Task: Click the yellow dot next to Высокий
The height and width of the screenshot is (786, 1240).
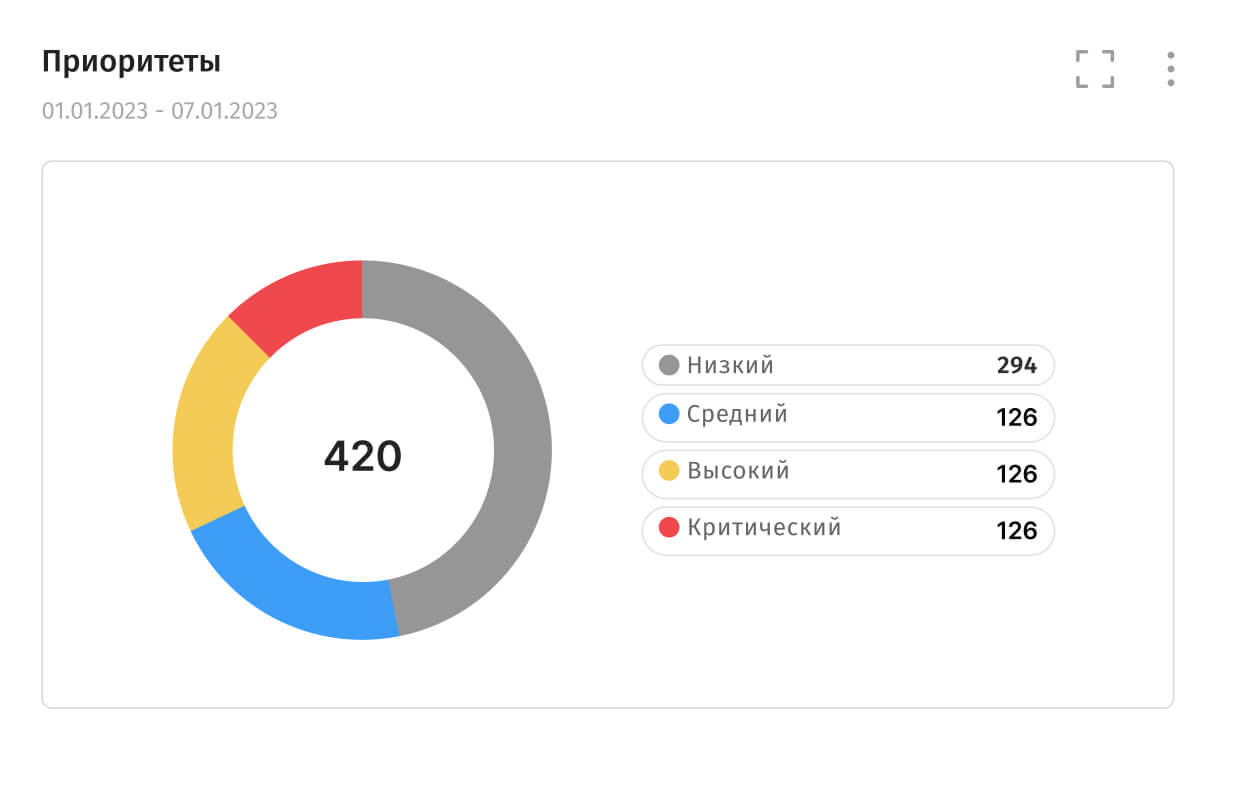Action: (669, 470)
